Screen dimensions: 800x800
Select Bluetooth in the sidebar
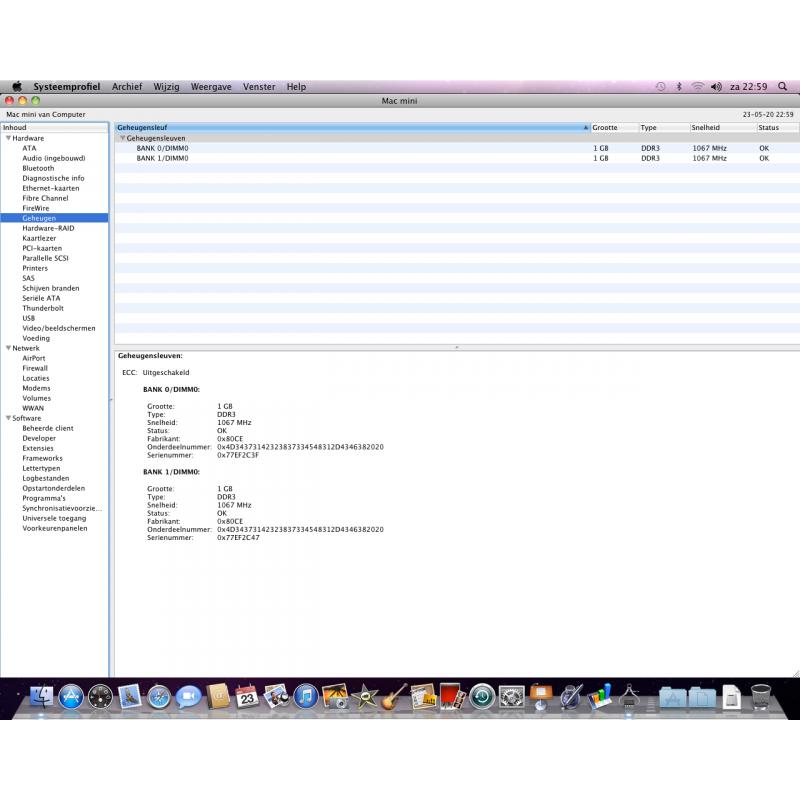click(38, 168)
